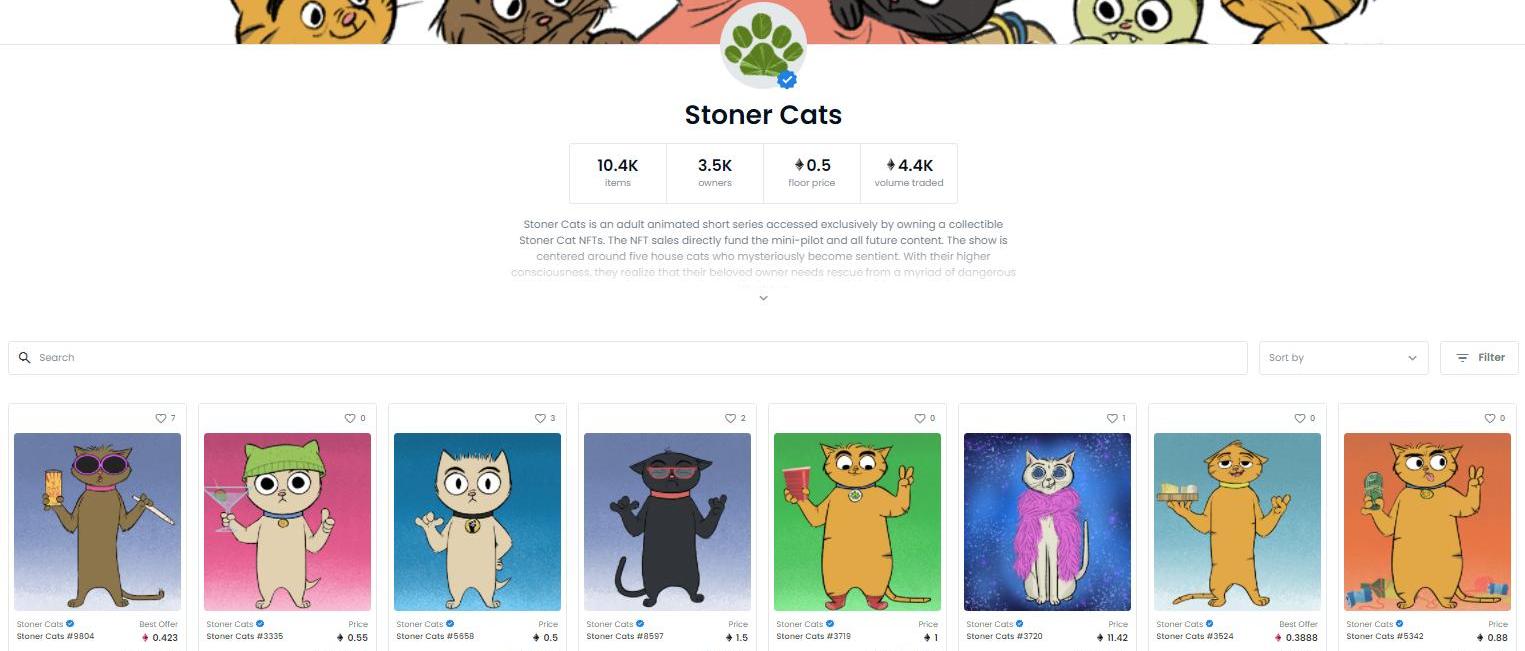
Task: Select the 3.5K owners stat
Action: tap(715, 173)
